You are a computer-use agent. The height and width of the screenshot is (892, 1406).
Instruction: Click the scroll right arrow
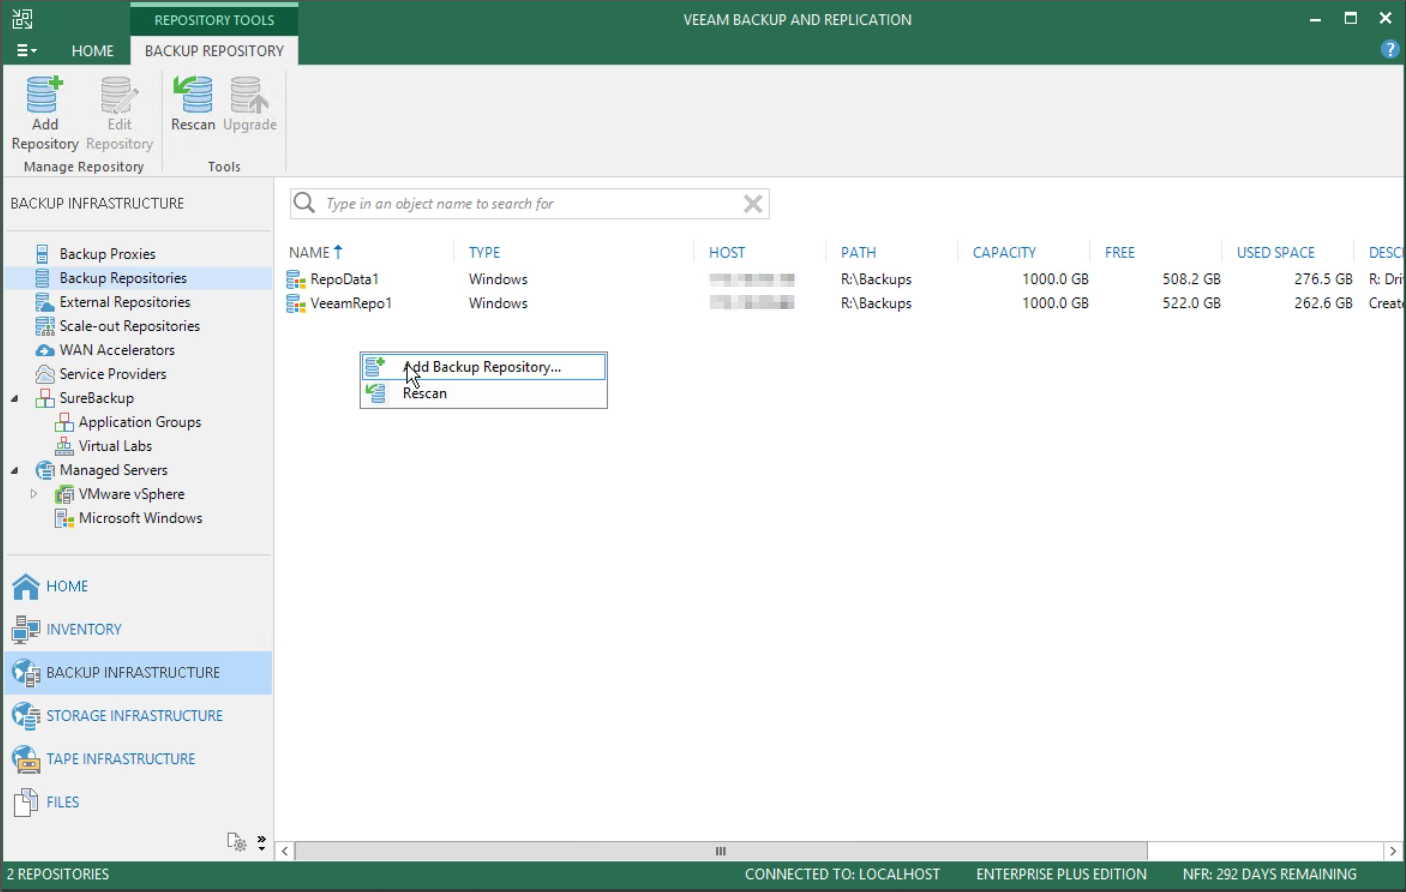coord(1393,851)
